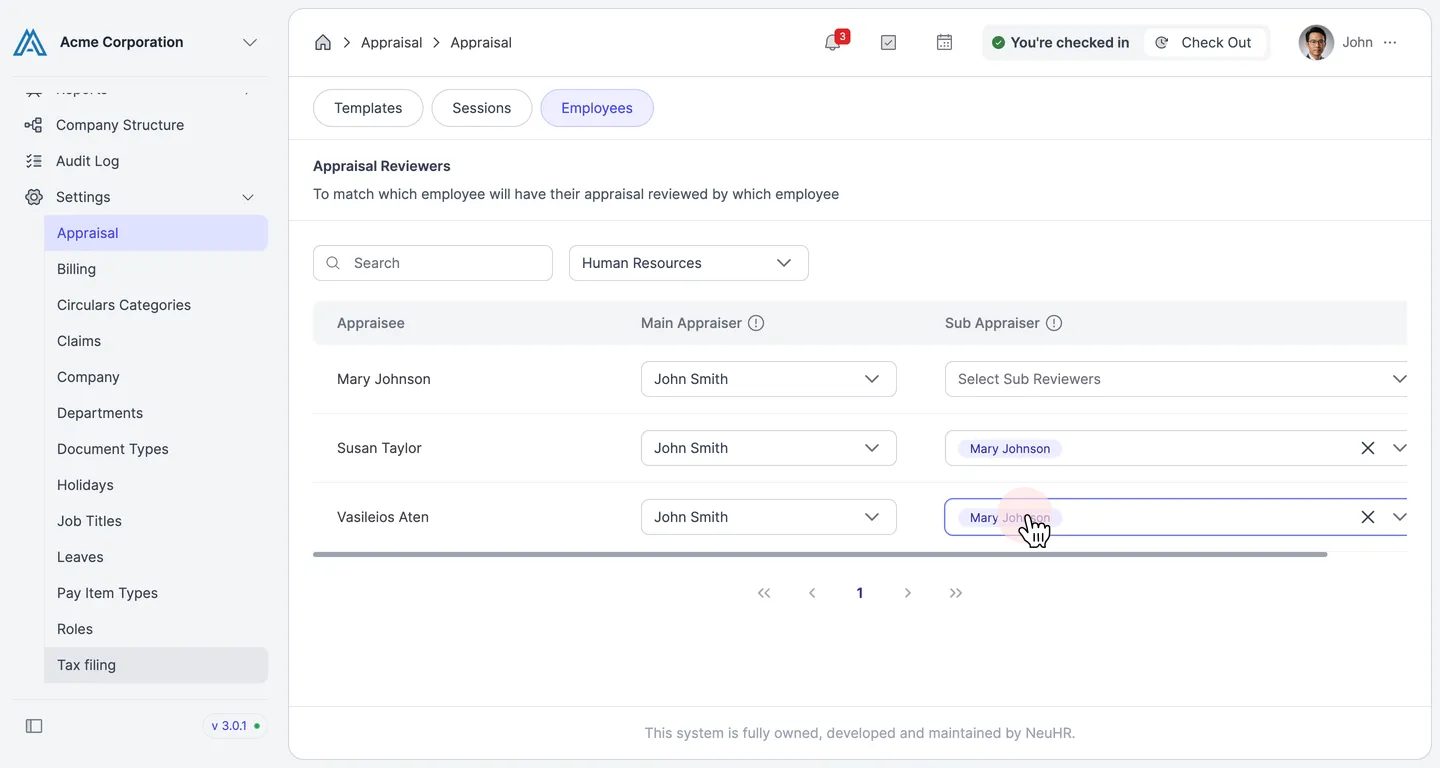Image resolution: width=1440 pixels, height=768 pixels.
Task: Click the Settings gear icon
Action: pos(33,197)
